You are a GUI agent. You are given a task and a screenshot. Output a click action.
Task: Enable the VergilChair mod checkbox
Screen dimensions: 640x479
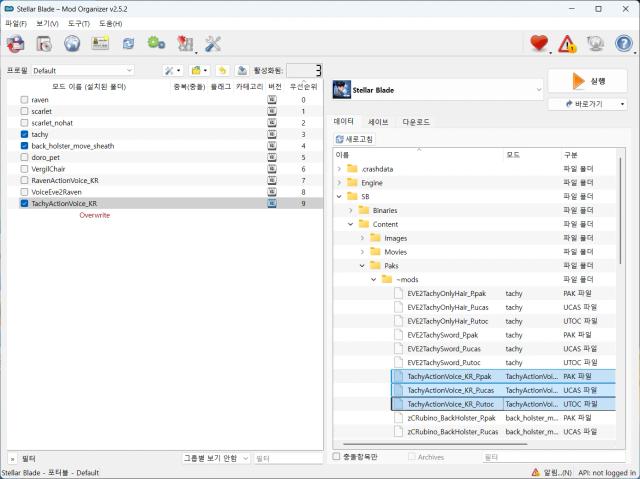pyautogui.click(x=24, y=169)
